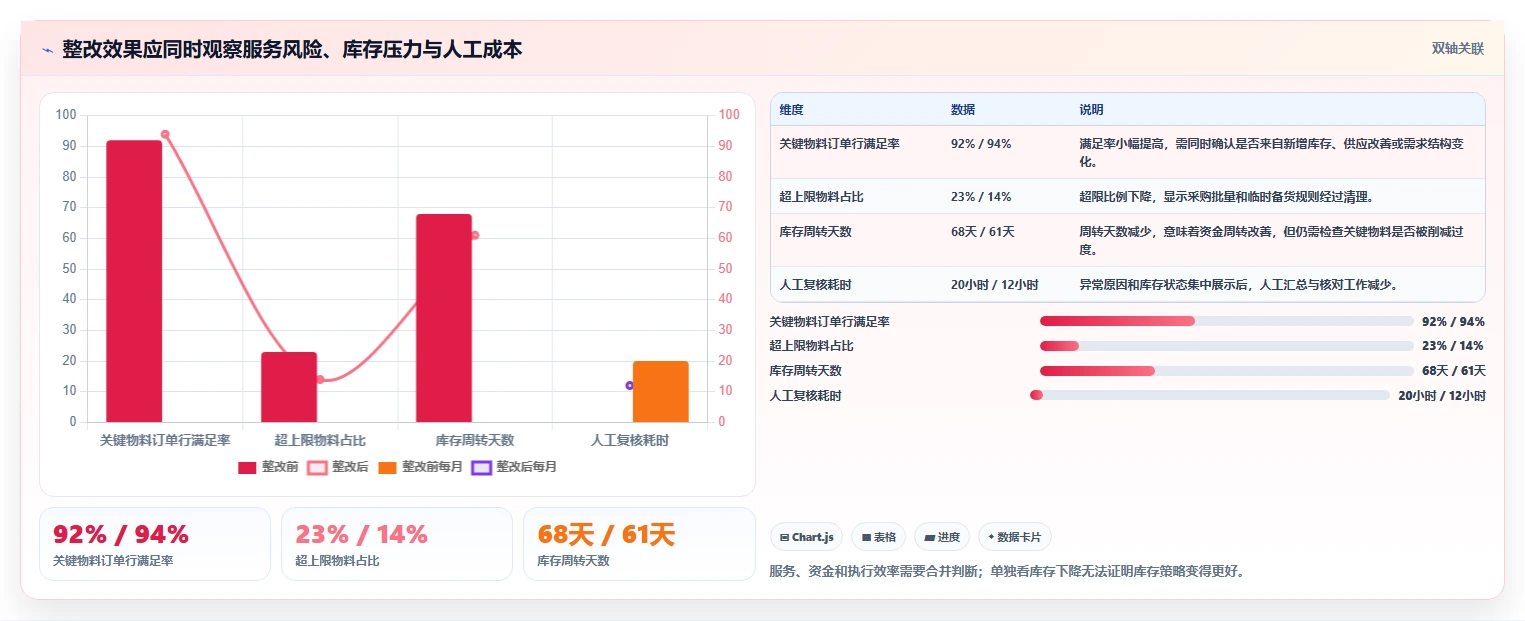Click table value 68天 / 61天
The height and width of the screenshot is (621, 1525).
point(983,232)
